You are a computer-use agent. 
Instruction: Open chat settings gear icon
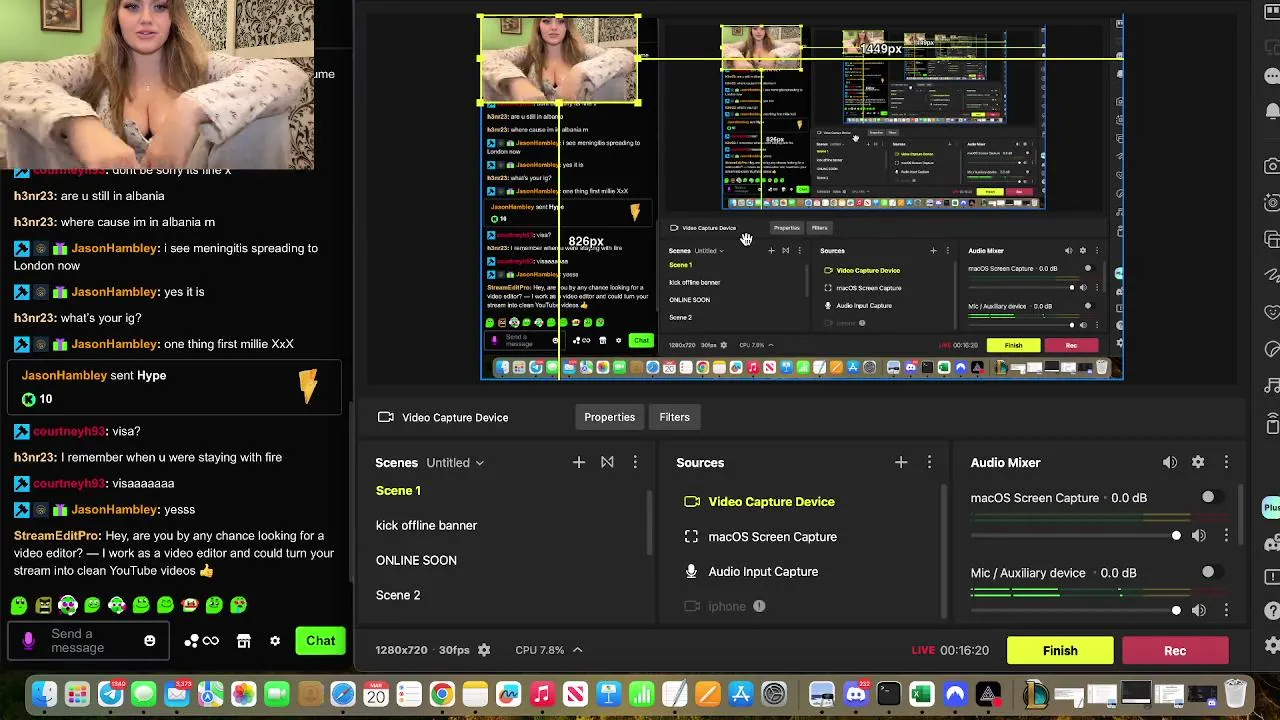(275, 641)
